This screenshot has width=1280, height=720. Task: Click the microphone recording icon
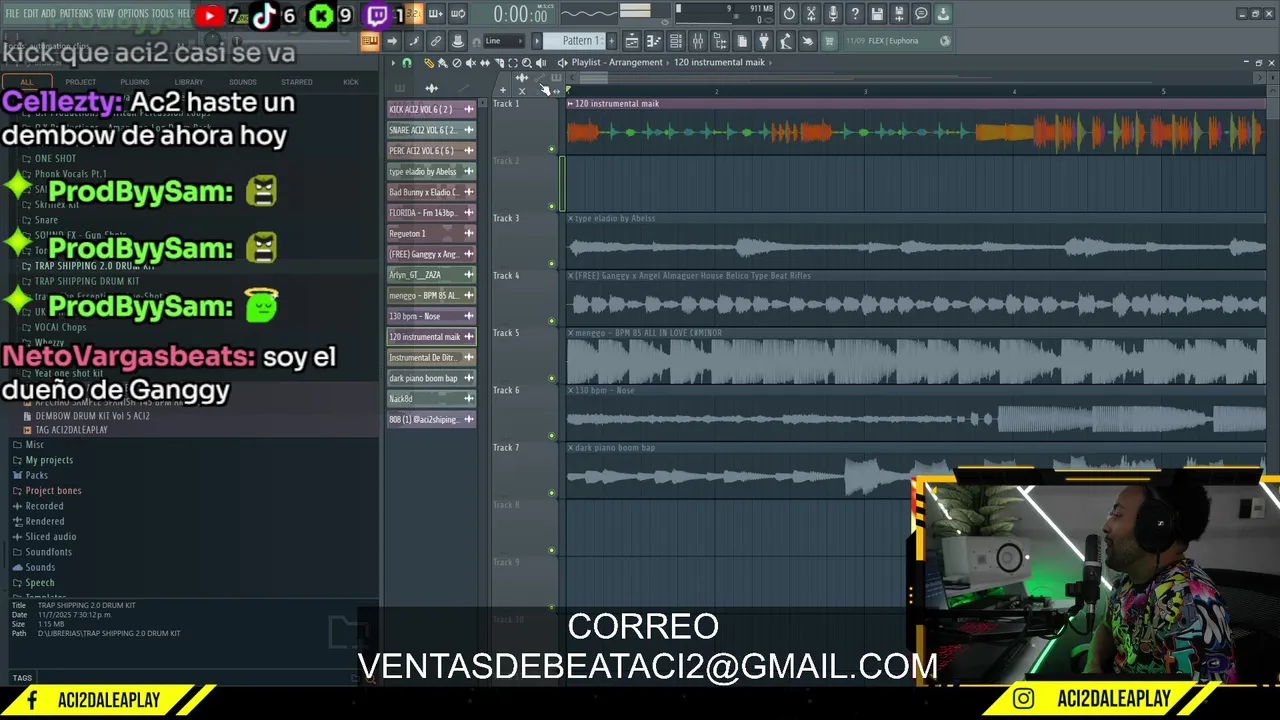833,14
